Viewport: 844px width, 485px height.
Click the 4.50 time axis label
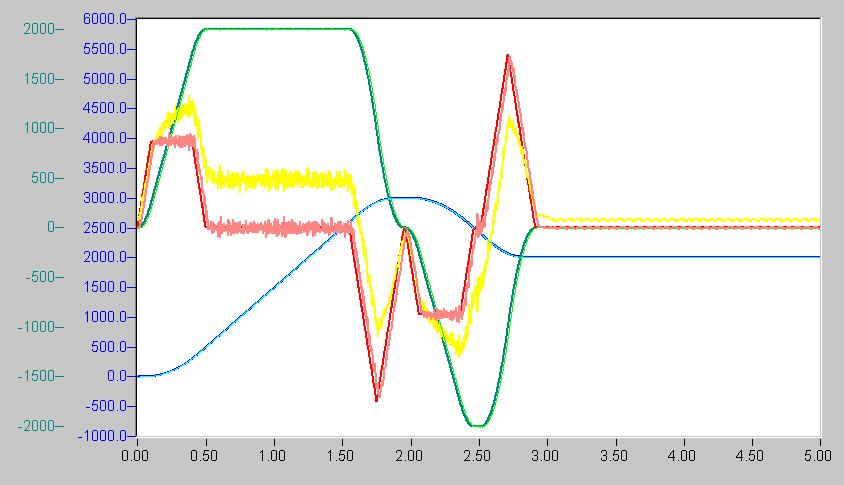pos(750,456)
